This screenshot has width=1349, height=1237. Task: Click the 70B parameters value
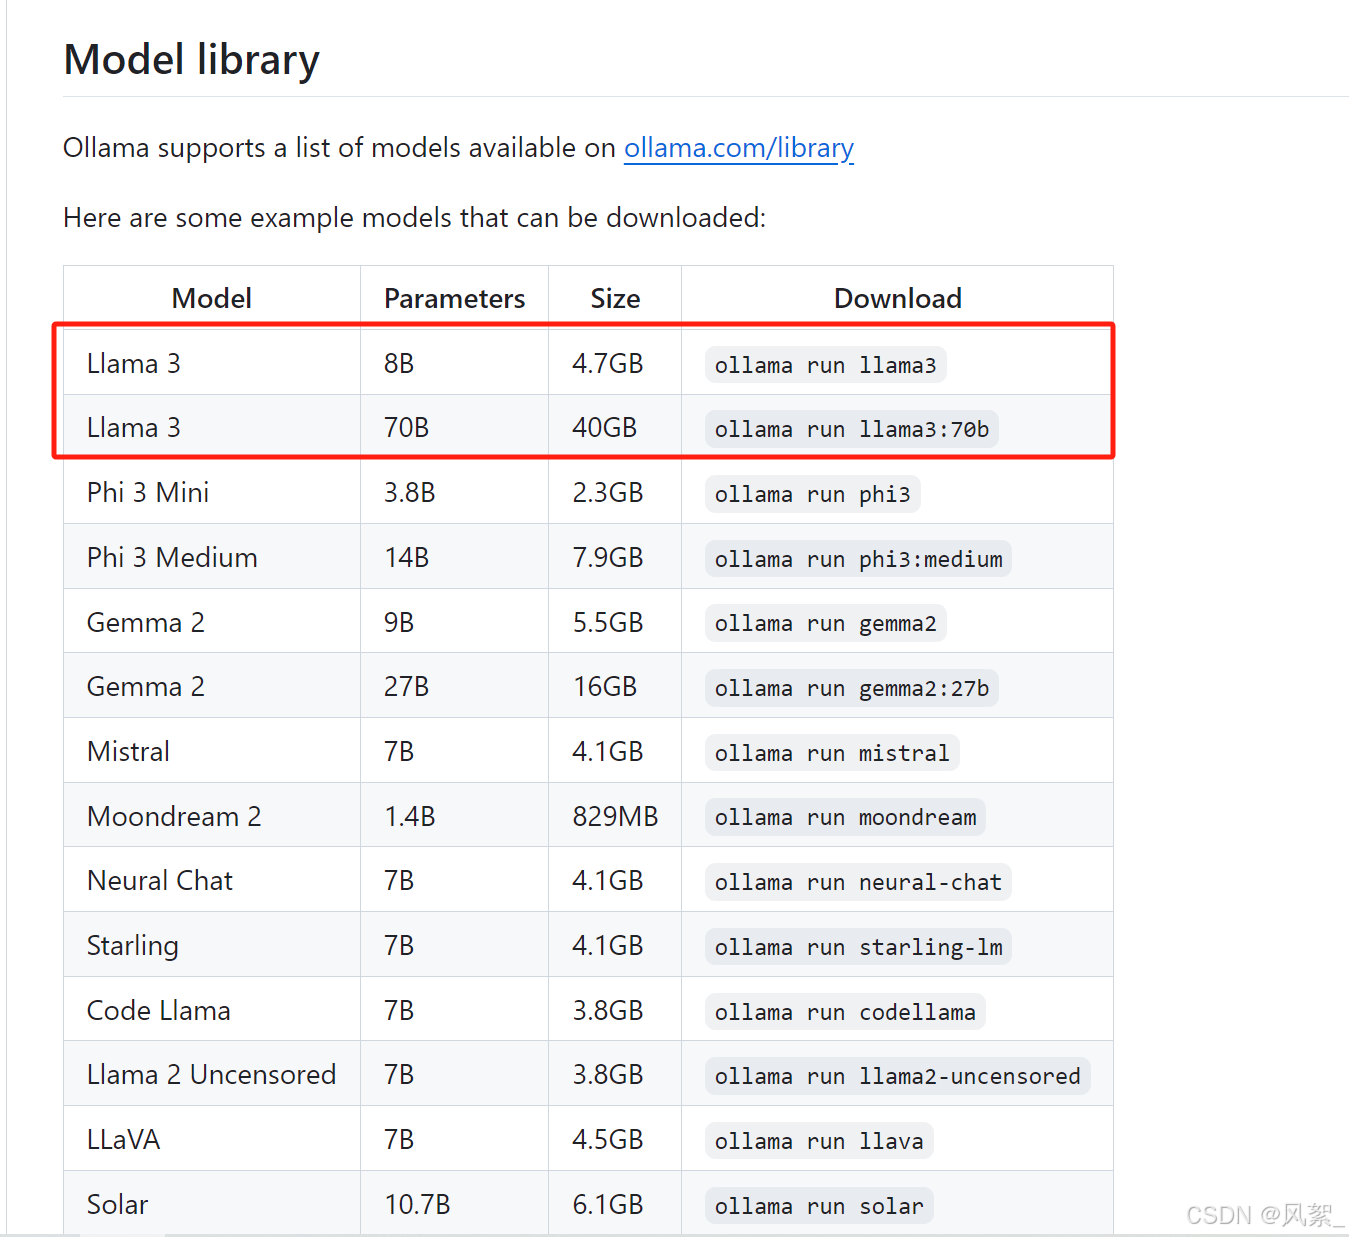(406, 427)
